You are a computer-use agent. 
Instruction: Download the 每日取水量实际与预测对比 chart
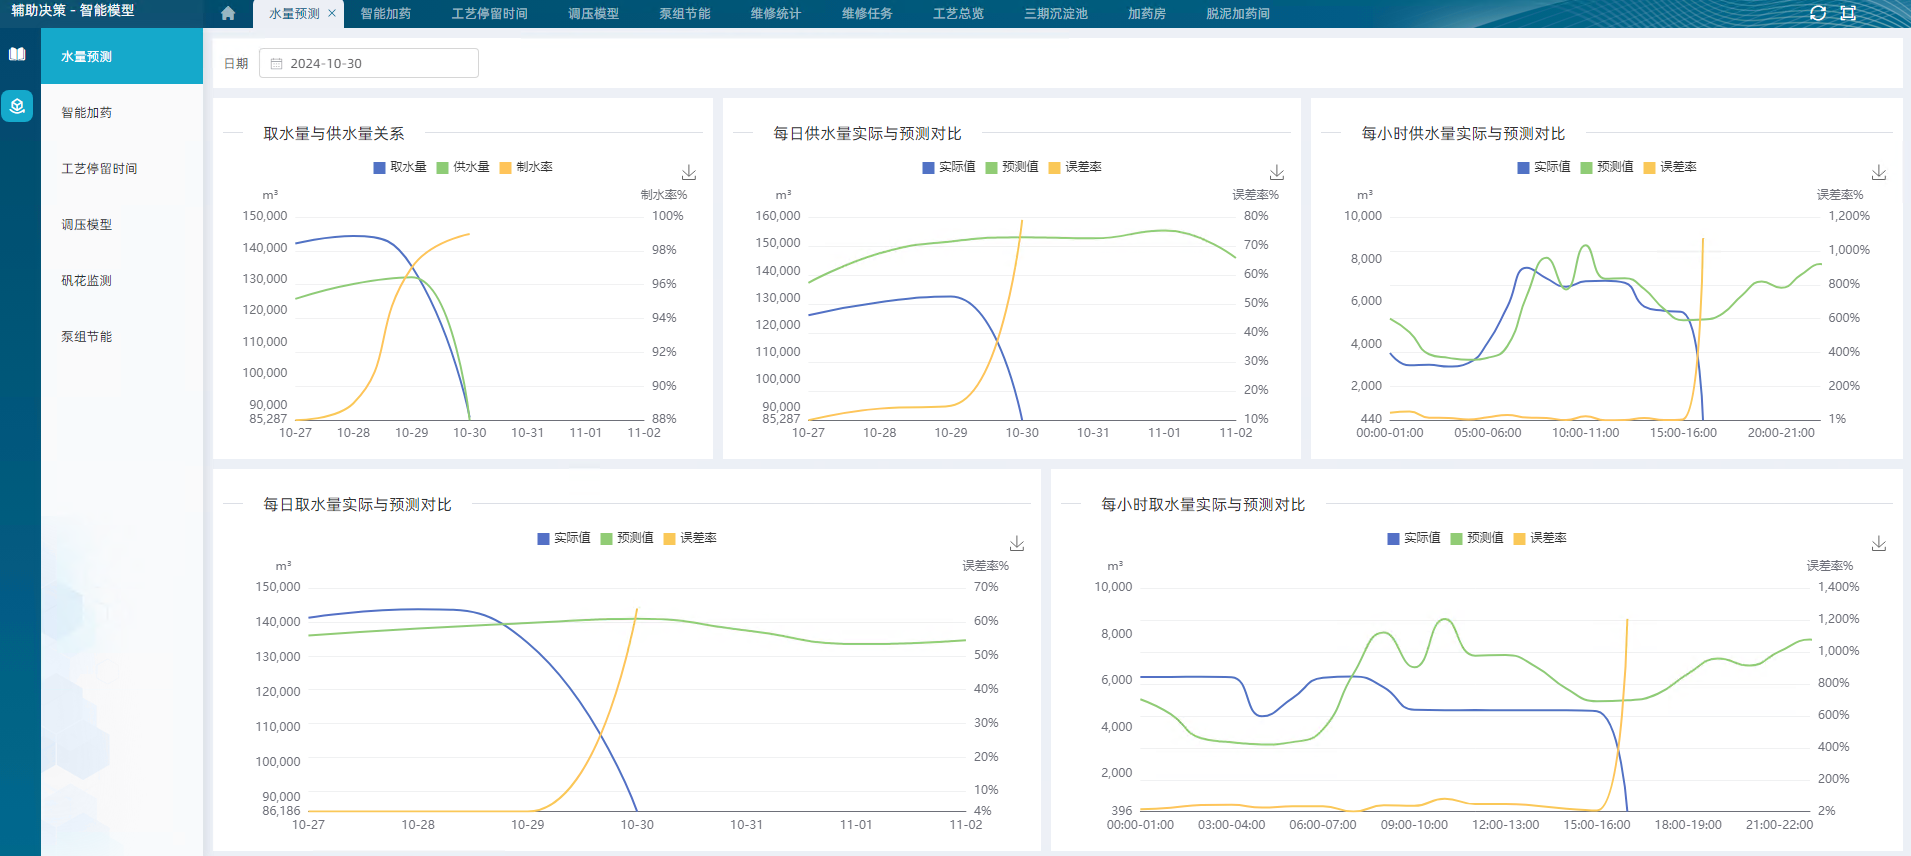(x=1017, y=544)
